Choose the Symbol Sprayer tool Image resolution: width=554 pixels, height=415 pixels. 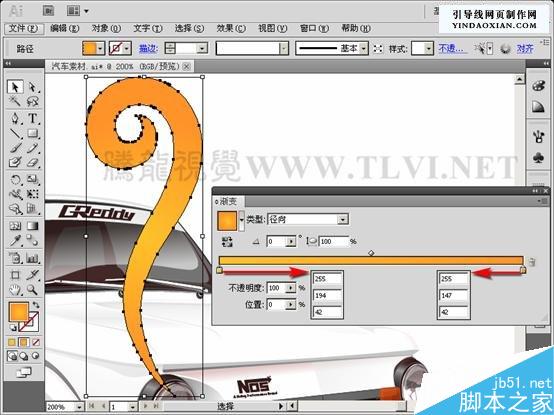point(15,258)
